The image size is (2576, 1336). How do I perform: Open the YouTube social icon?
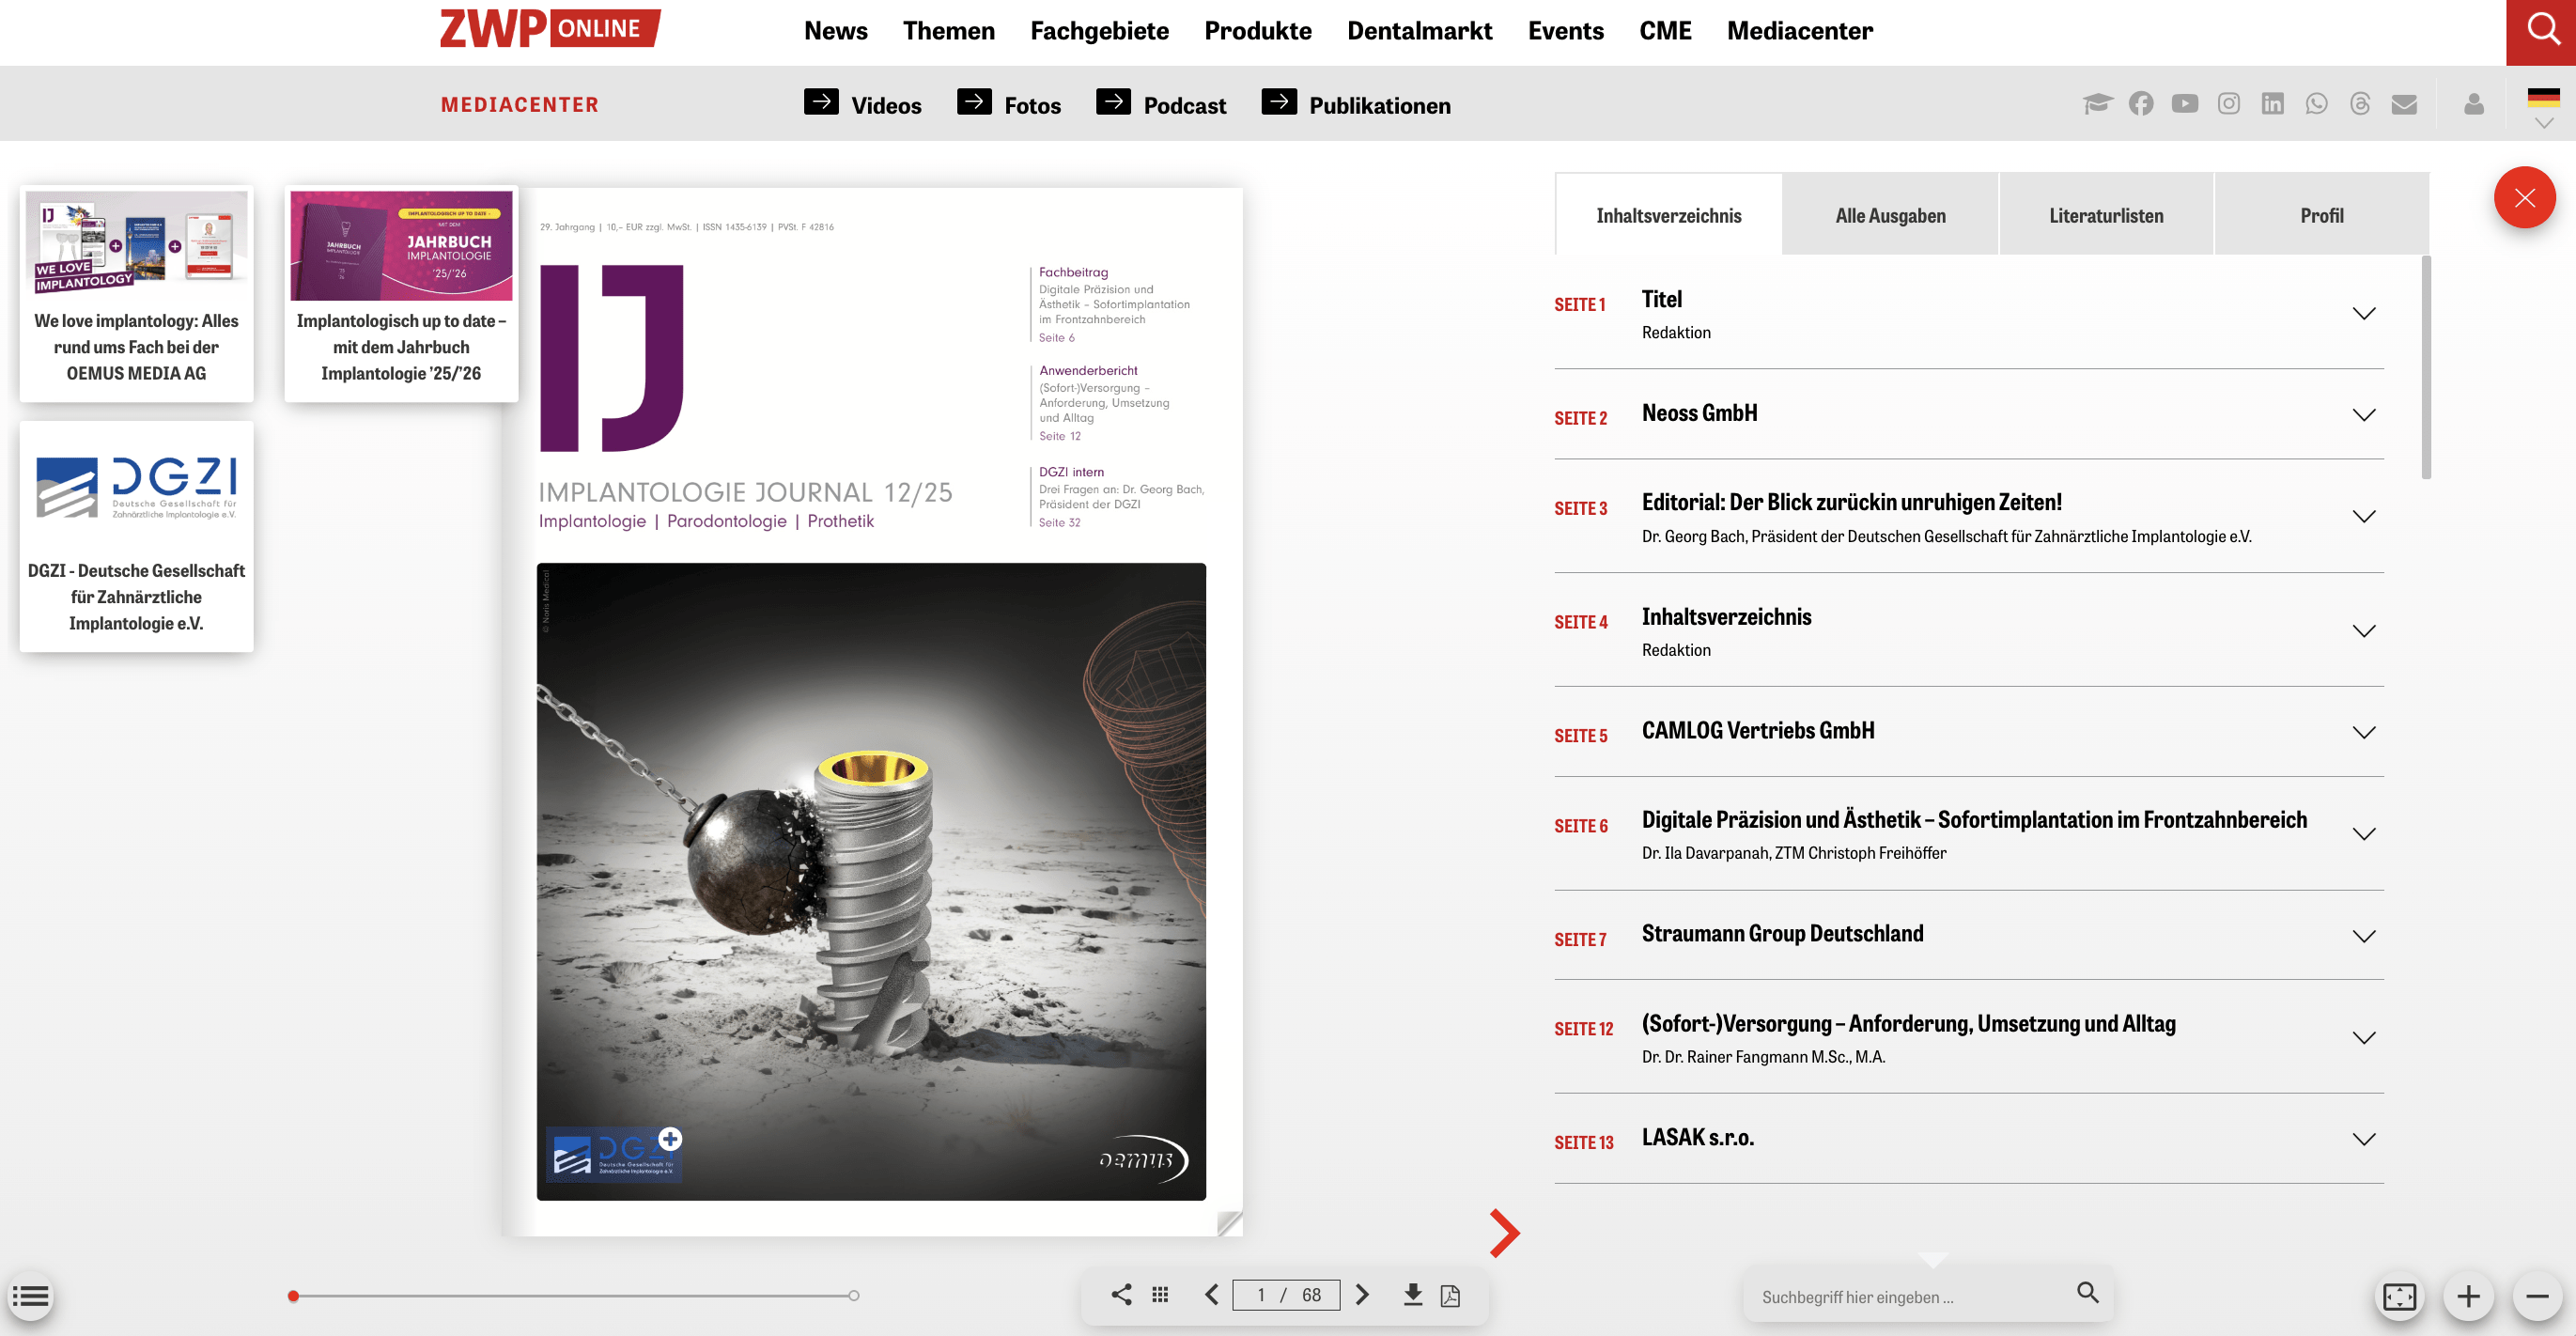[x=2184, y=104]
